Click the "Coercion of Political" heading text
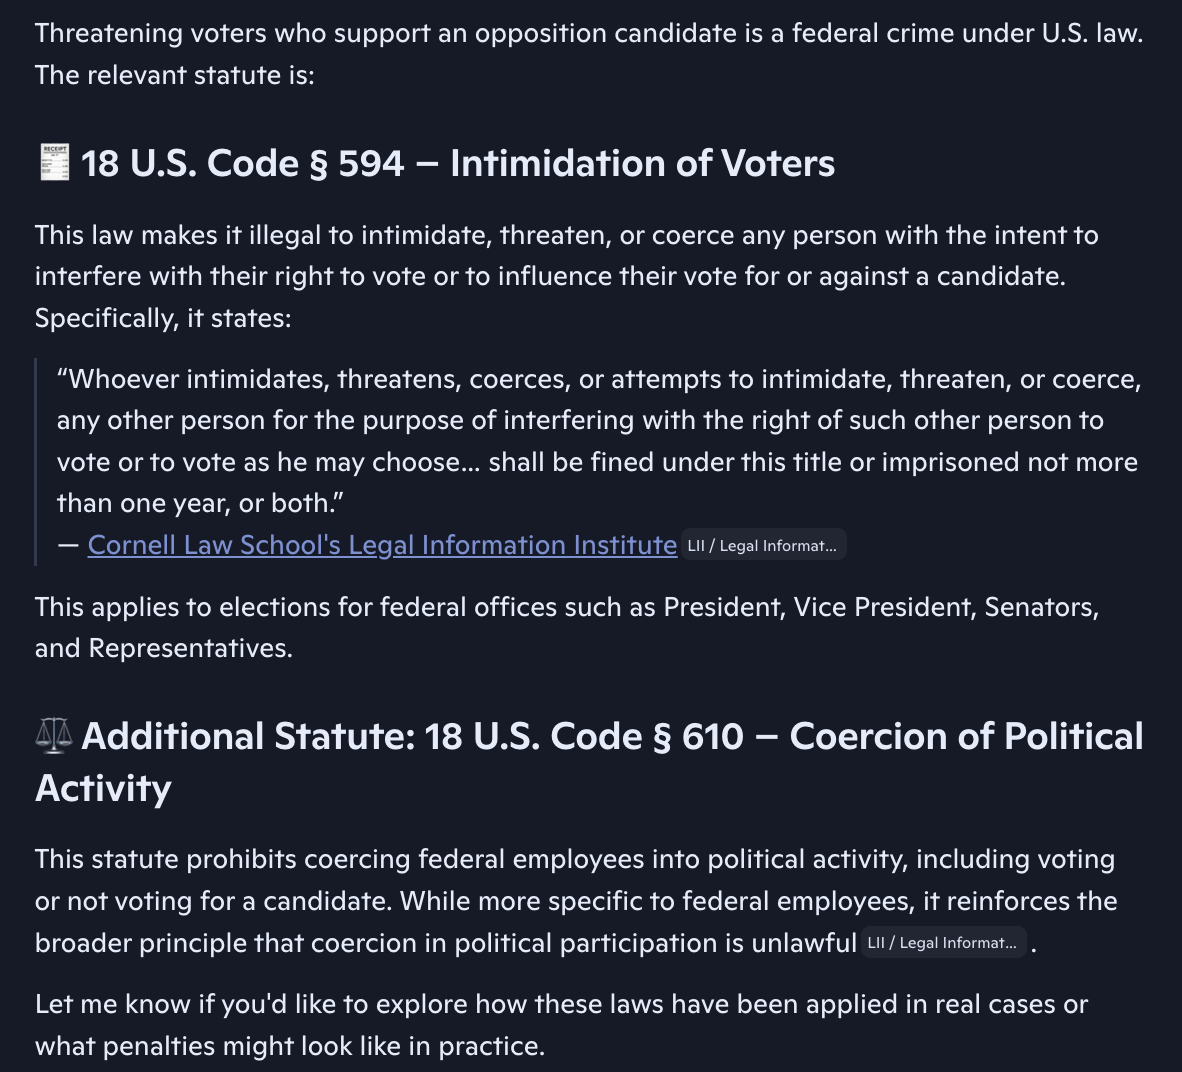This screenshot has height=1072, width=1182. click(966, 736)
